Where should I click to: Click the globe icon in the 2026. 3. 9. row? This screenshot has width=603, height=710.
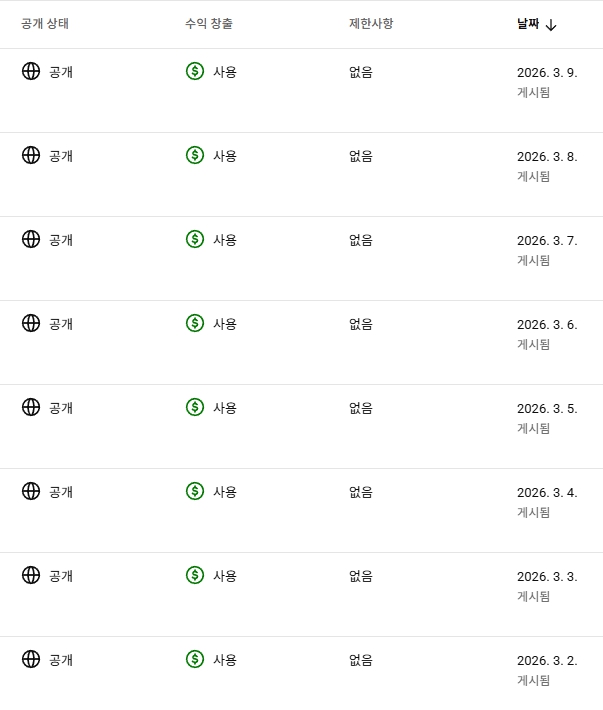[31, 71]
